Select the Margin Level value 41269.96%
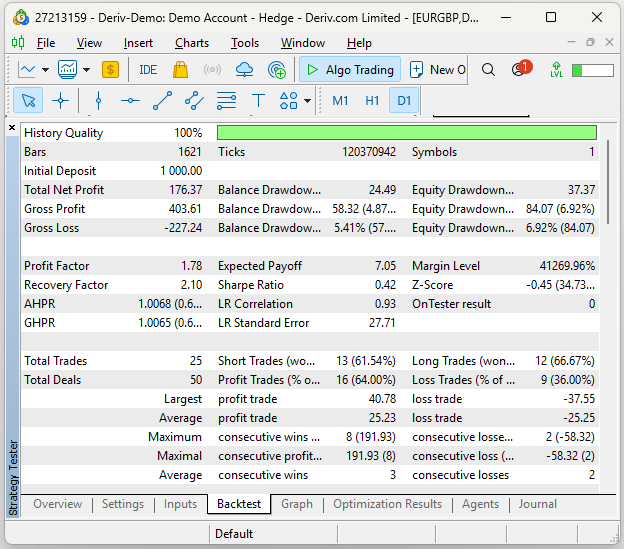 click(x=567, y=266)
